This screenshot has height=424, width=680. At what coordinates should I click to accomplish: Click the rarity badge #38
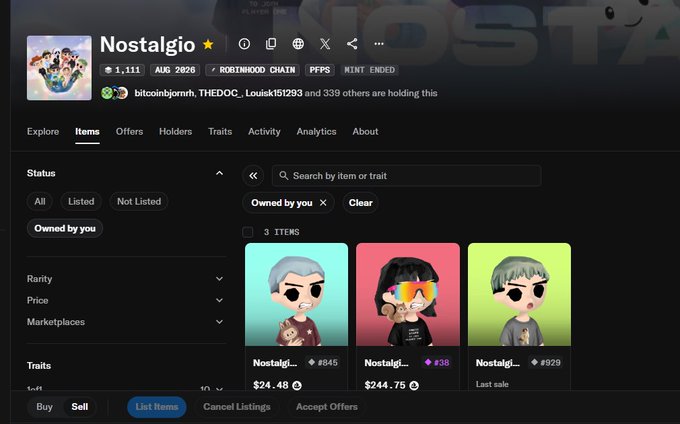click(437, 362)
